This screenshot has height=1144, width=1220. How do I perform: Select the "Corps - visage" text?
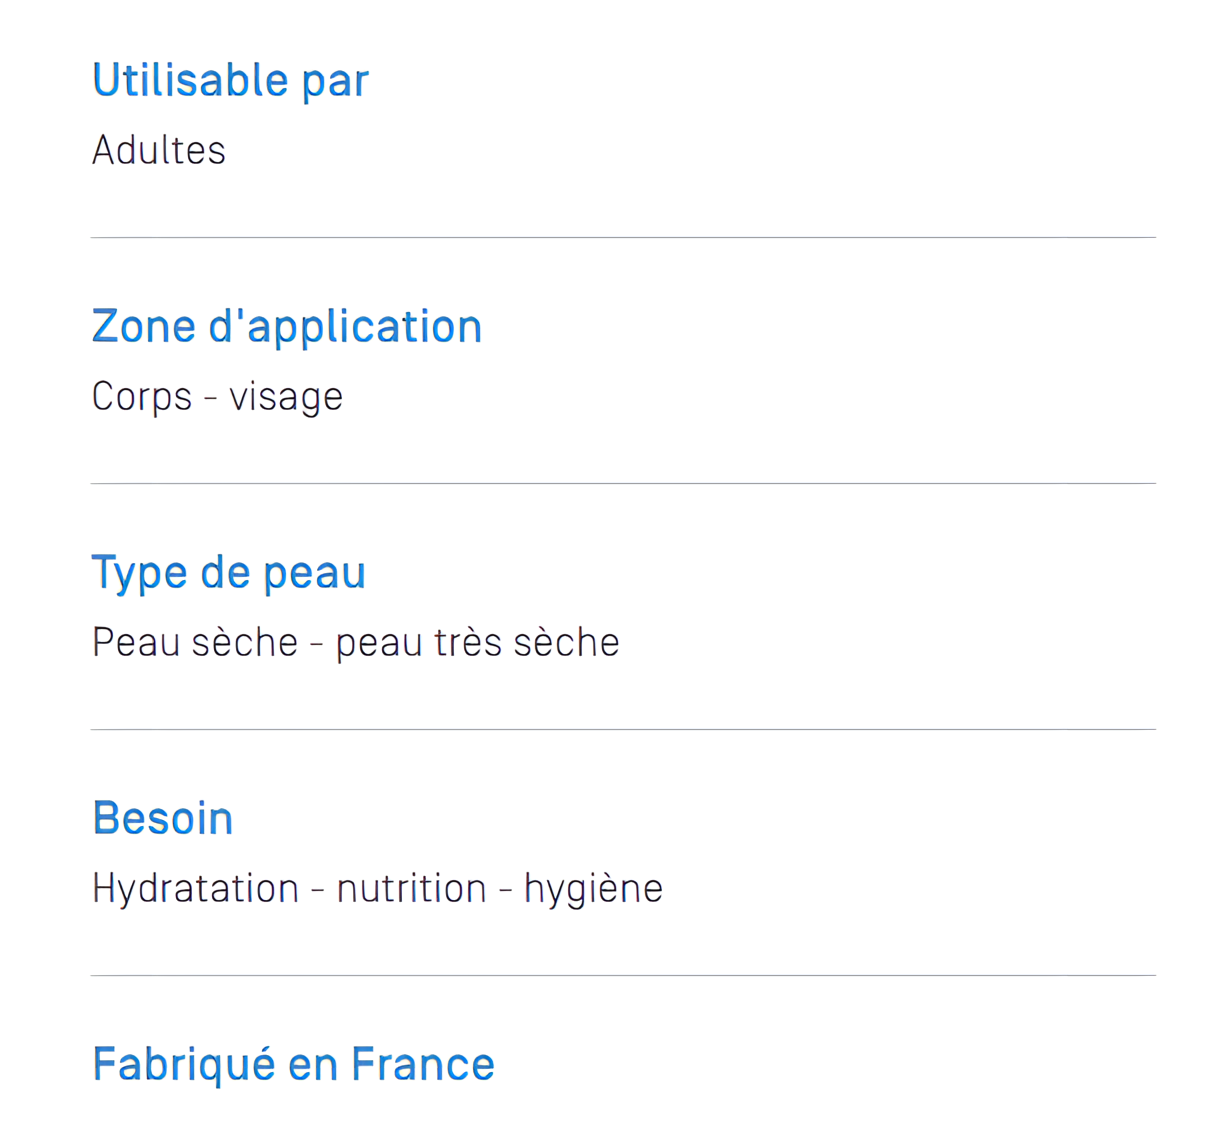217,397
